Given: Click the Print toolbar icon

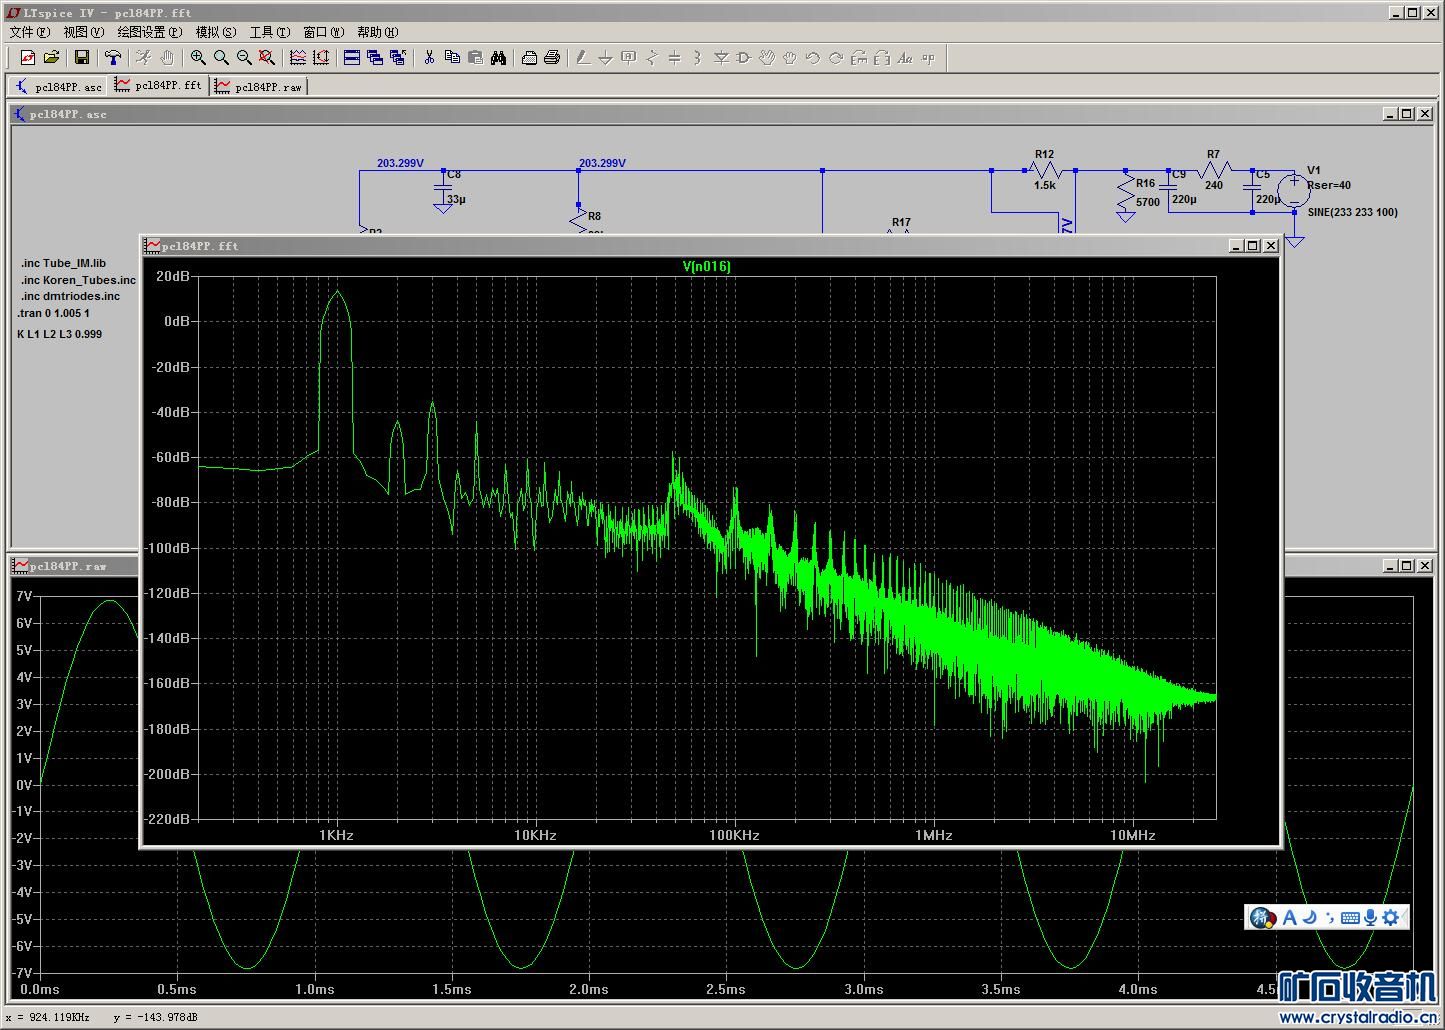Looking at the screenshot, I should pyautogui.click(x=551, y=58).
